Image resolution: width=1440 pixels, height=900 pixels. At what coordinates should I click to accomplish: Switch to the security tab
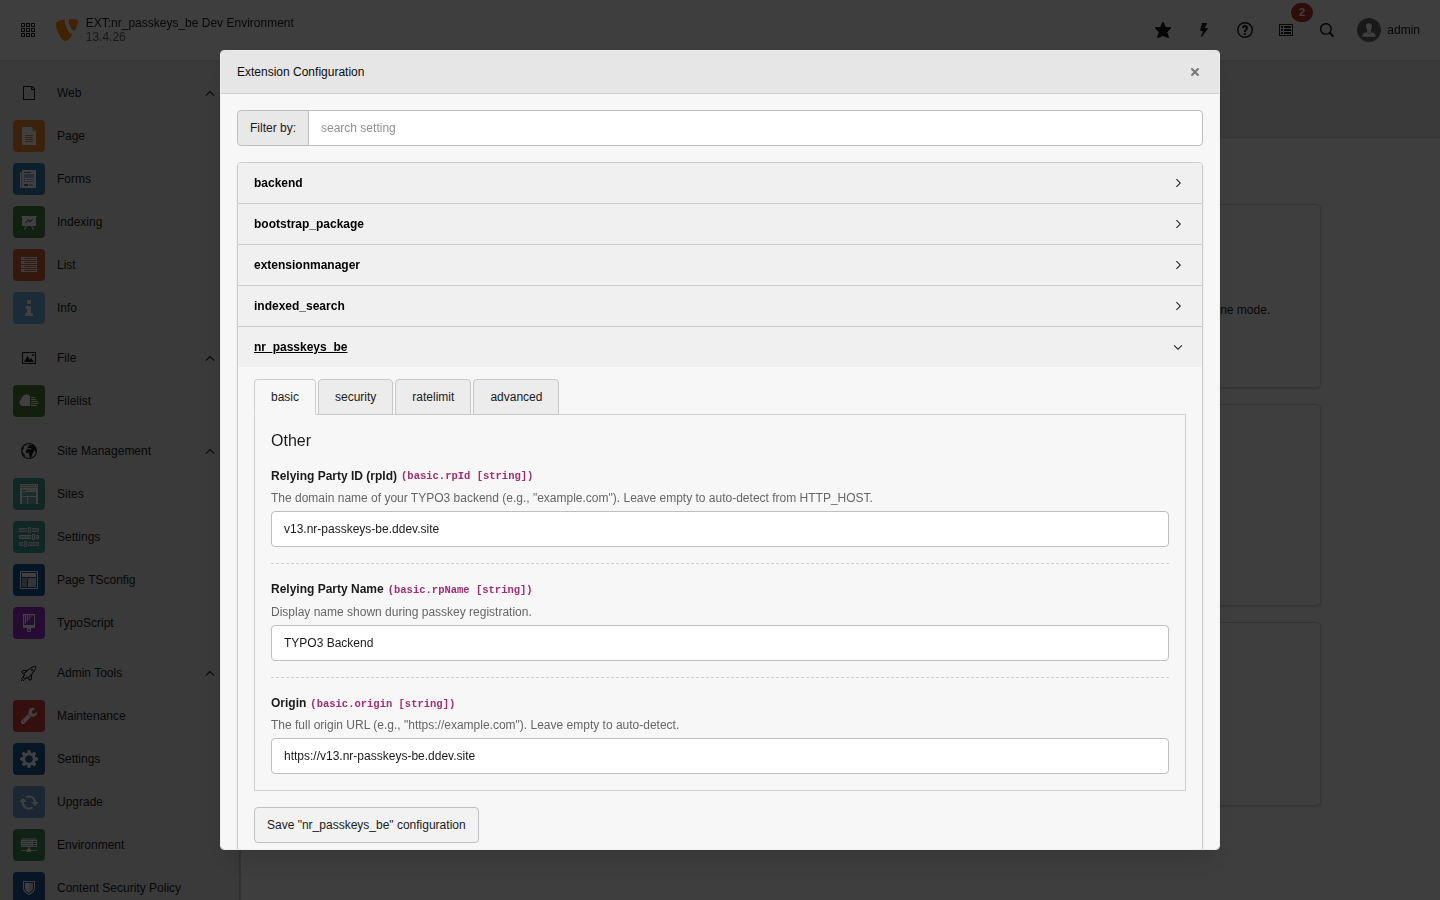click(x=355, y=397)
